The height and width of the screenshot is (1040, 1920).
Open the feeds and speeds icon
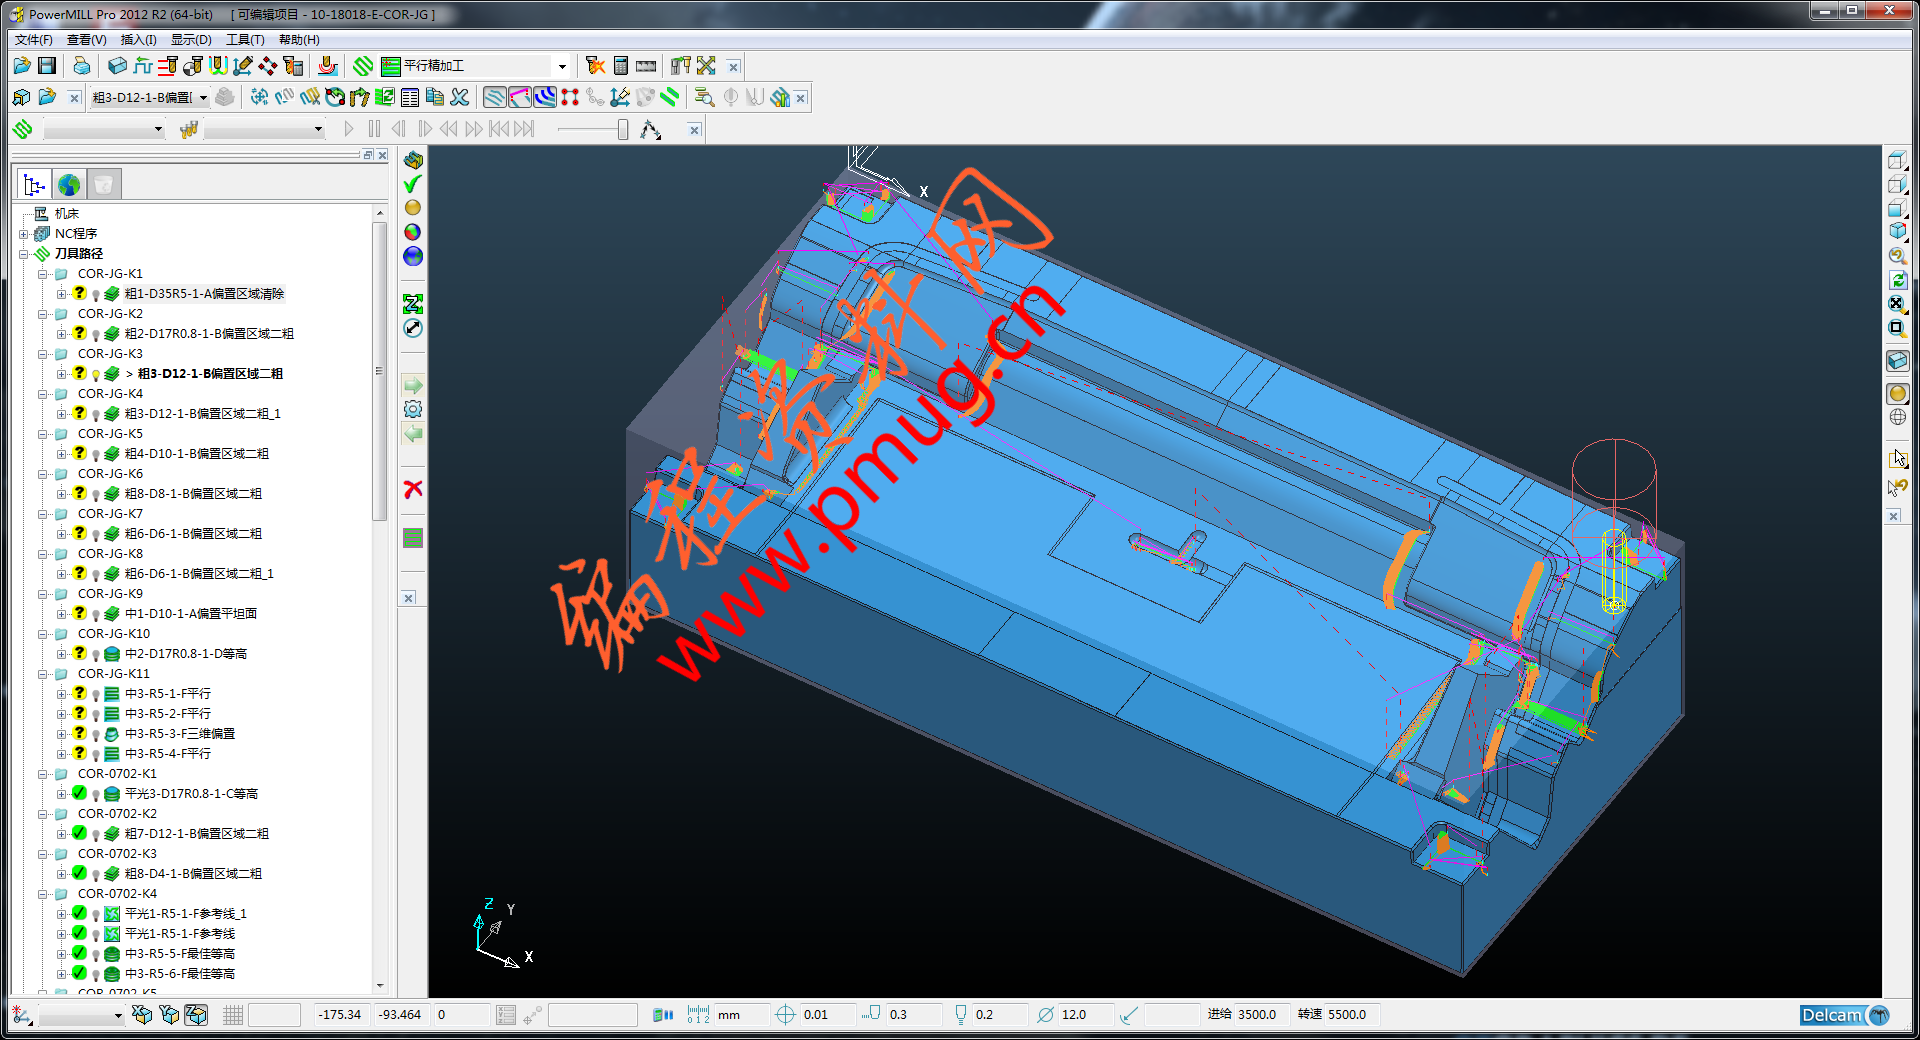coord(143,66)
